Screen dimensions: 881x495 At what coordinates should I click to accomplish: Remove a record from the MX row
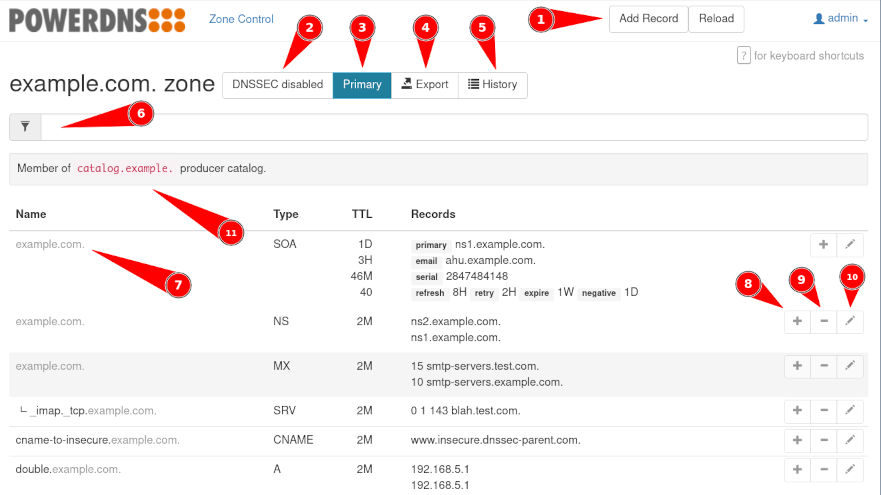[824, 366]
